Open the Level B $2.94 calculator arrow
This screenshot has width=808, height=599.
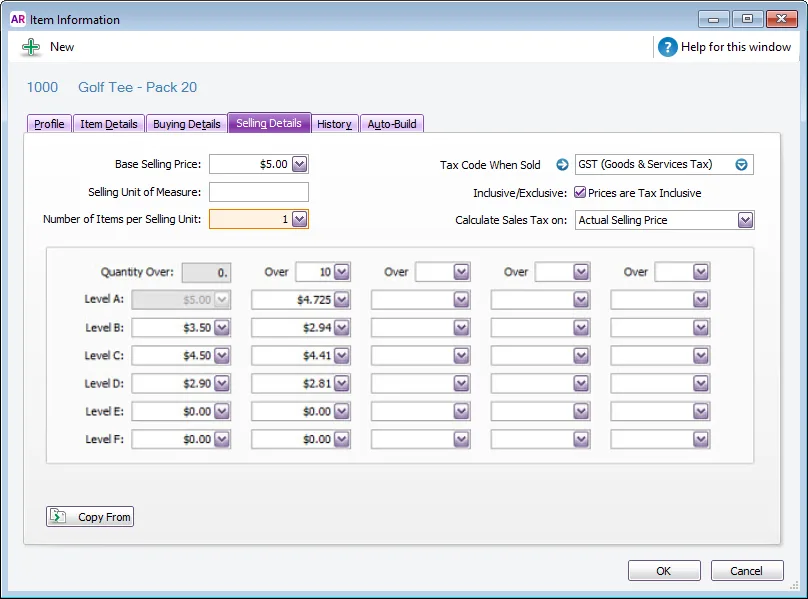341,327
